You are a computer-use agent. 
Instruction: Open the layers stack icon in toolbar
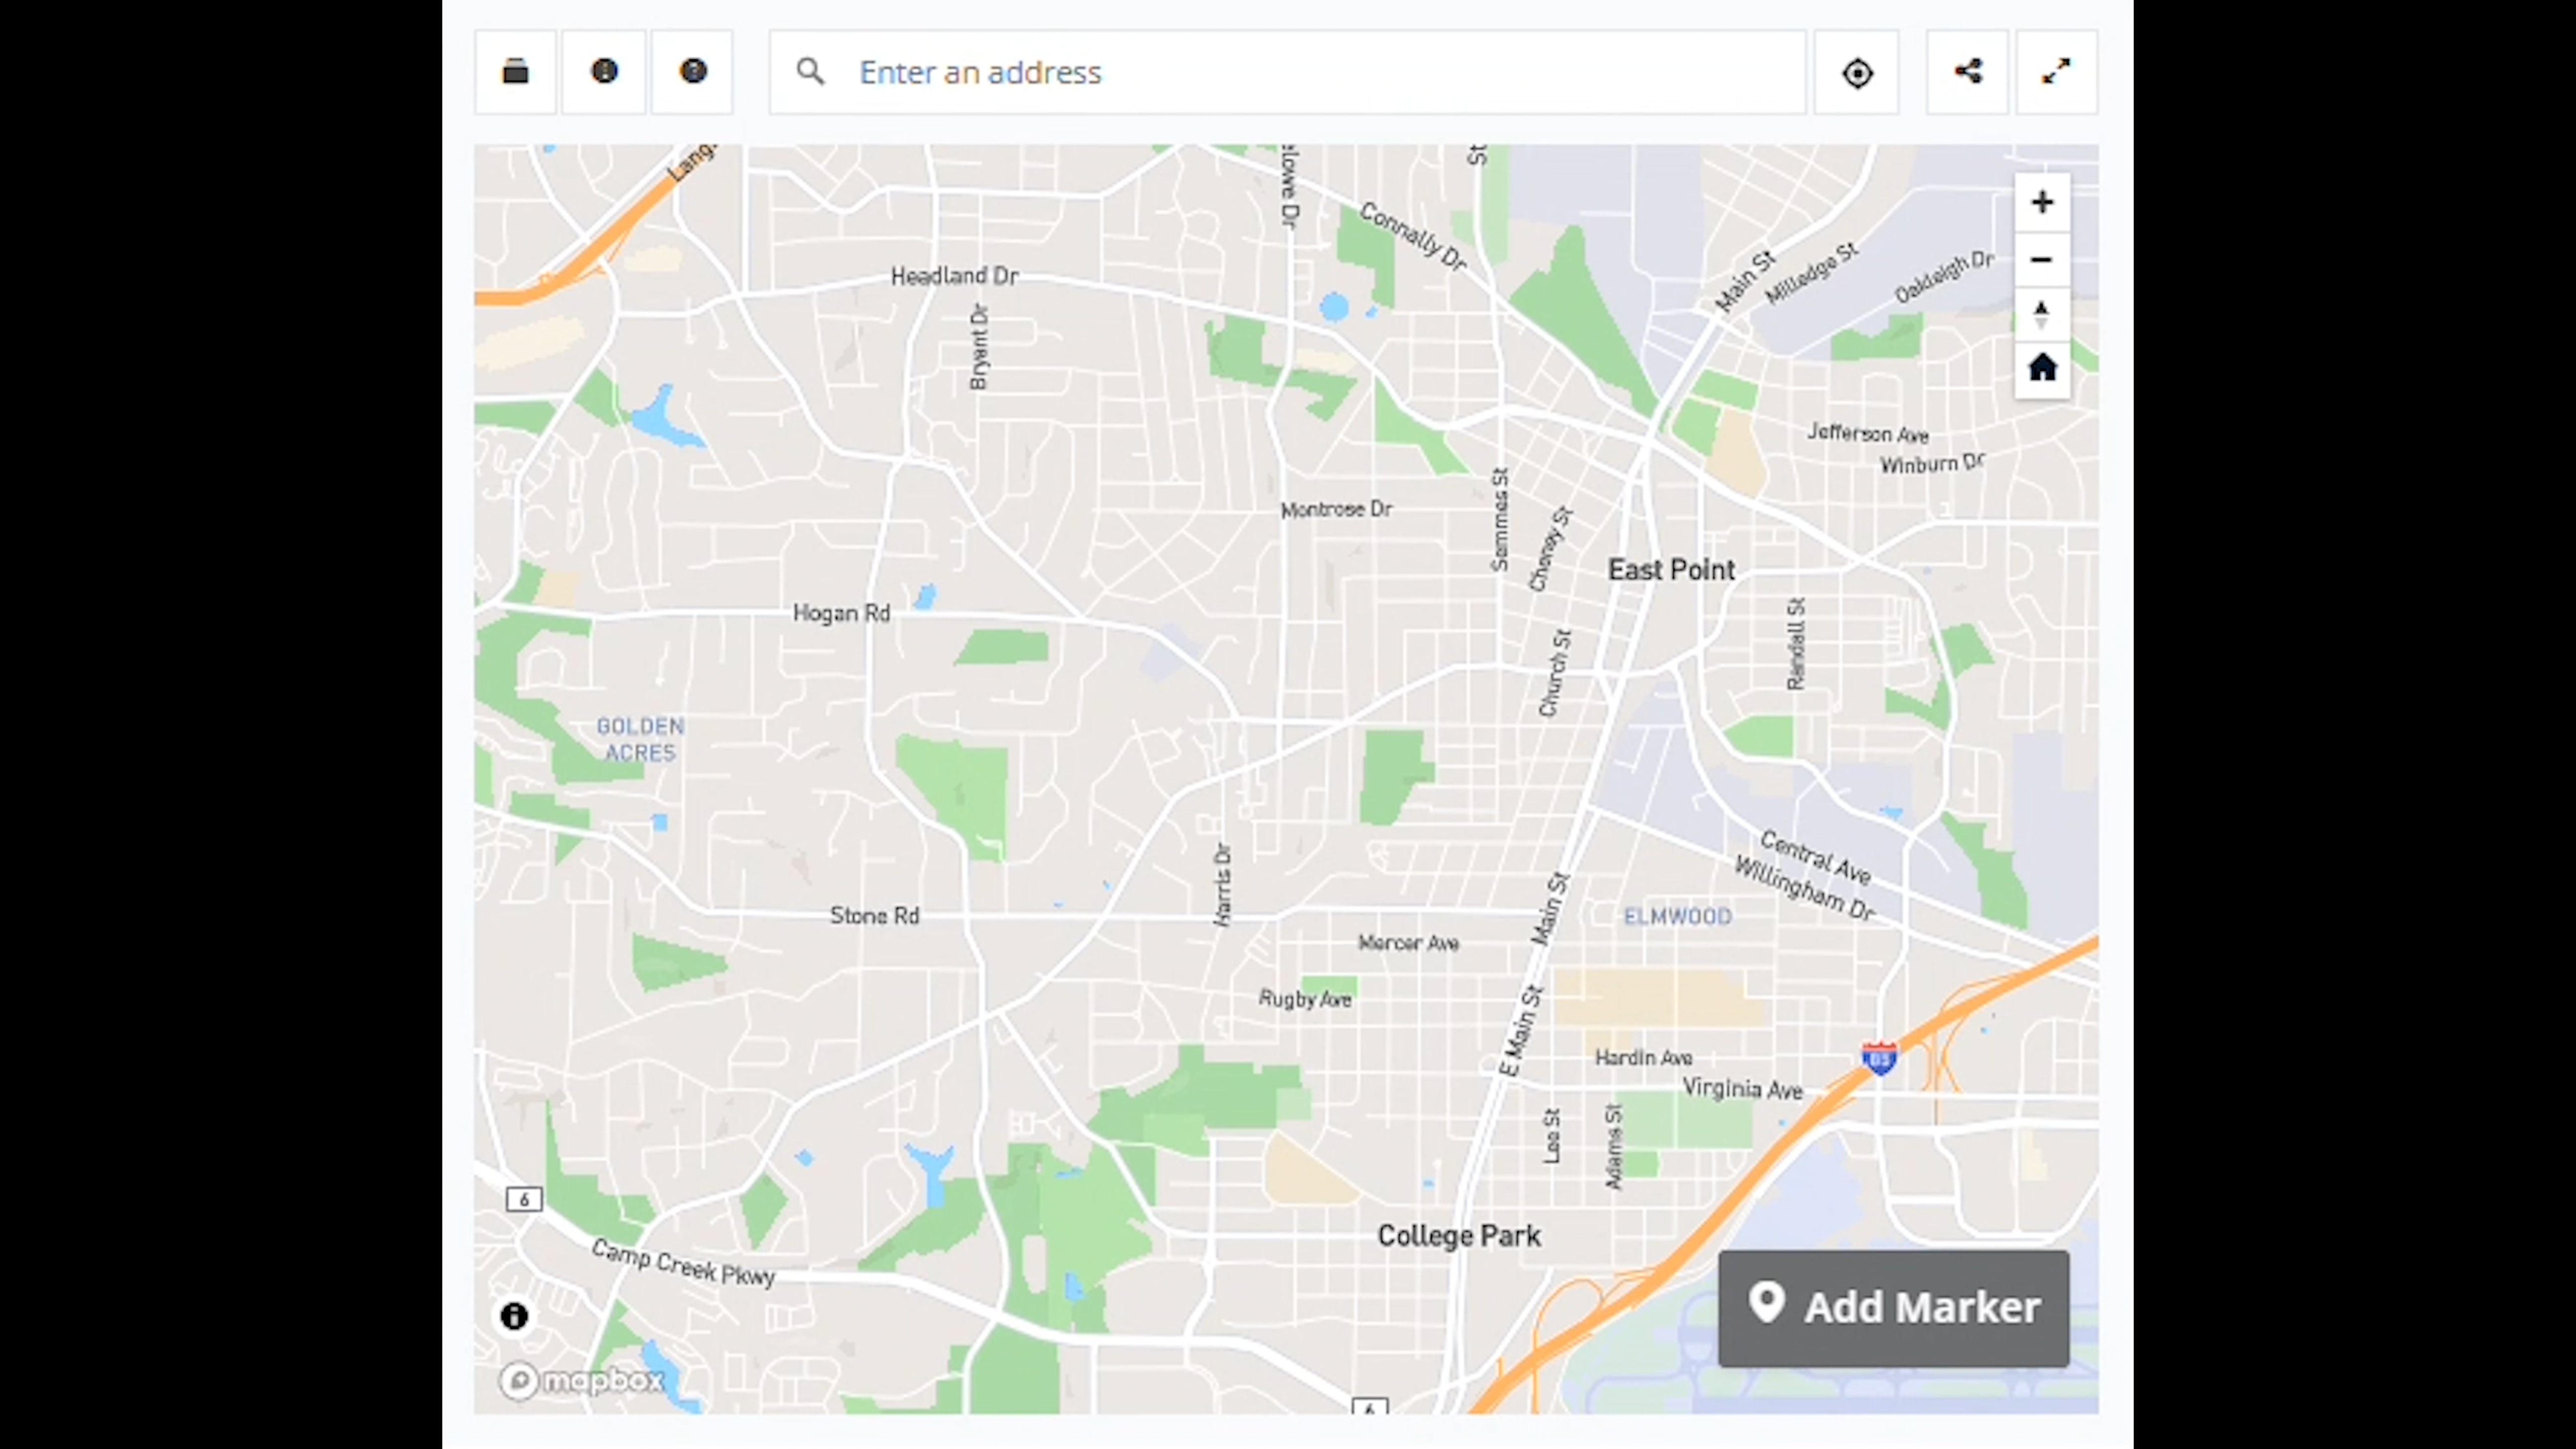coord(515,72)
